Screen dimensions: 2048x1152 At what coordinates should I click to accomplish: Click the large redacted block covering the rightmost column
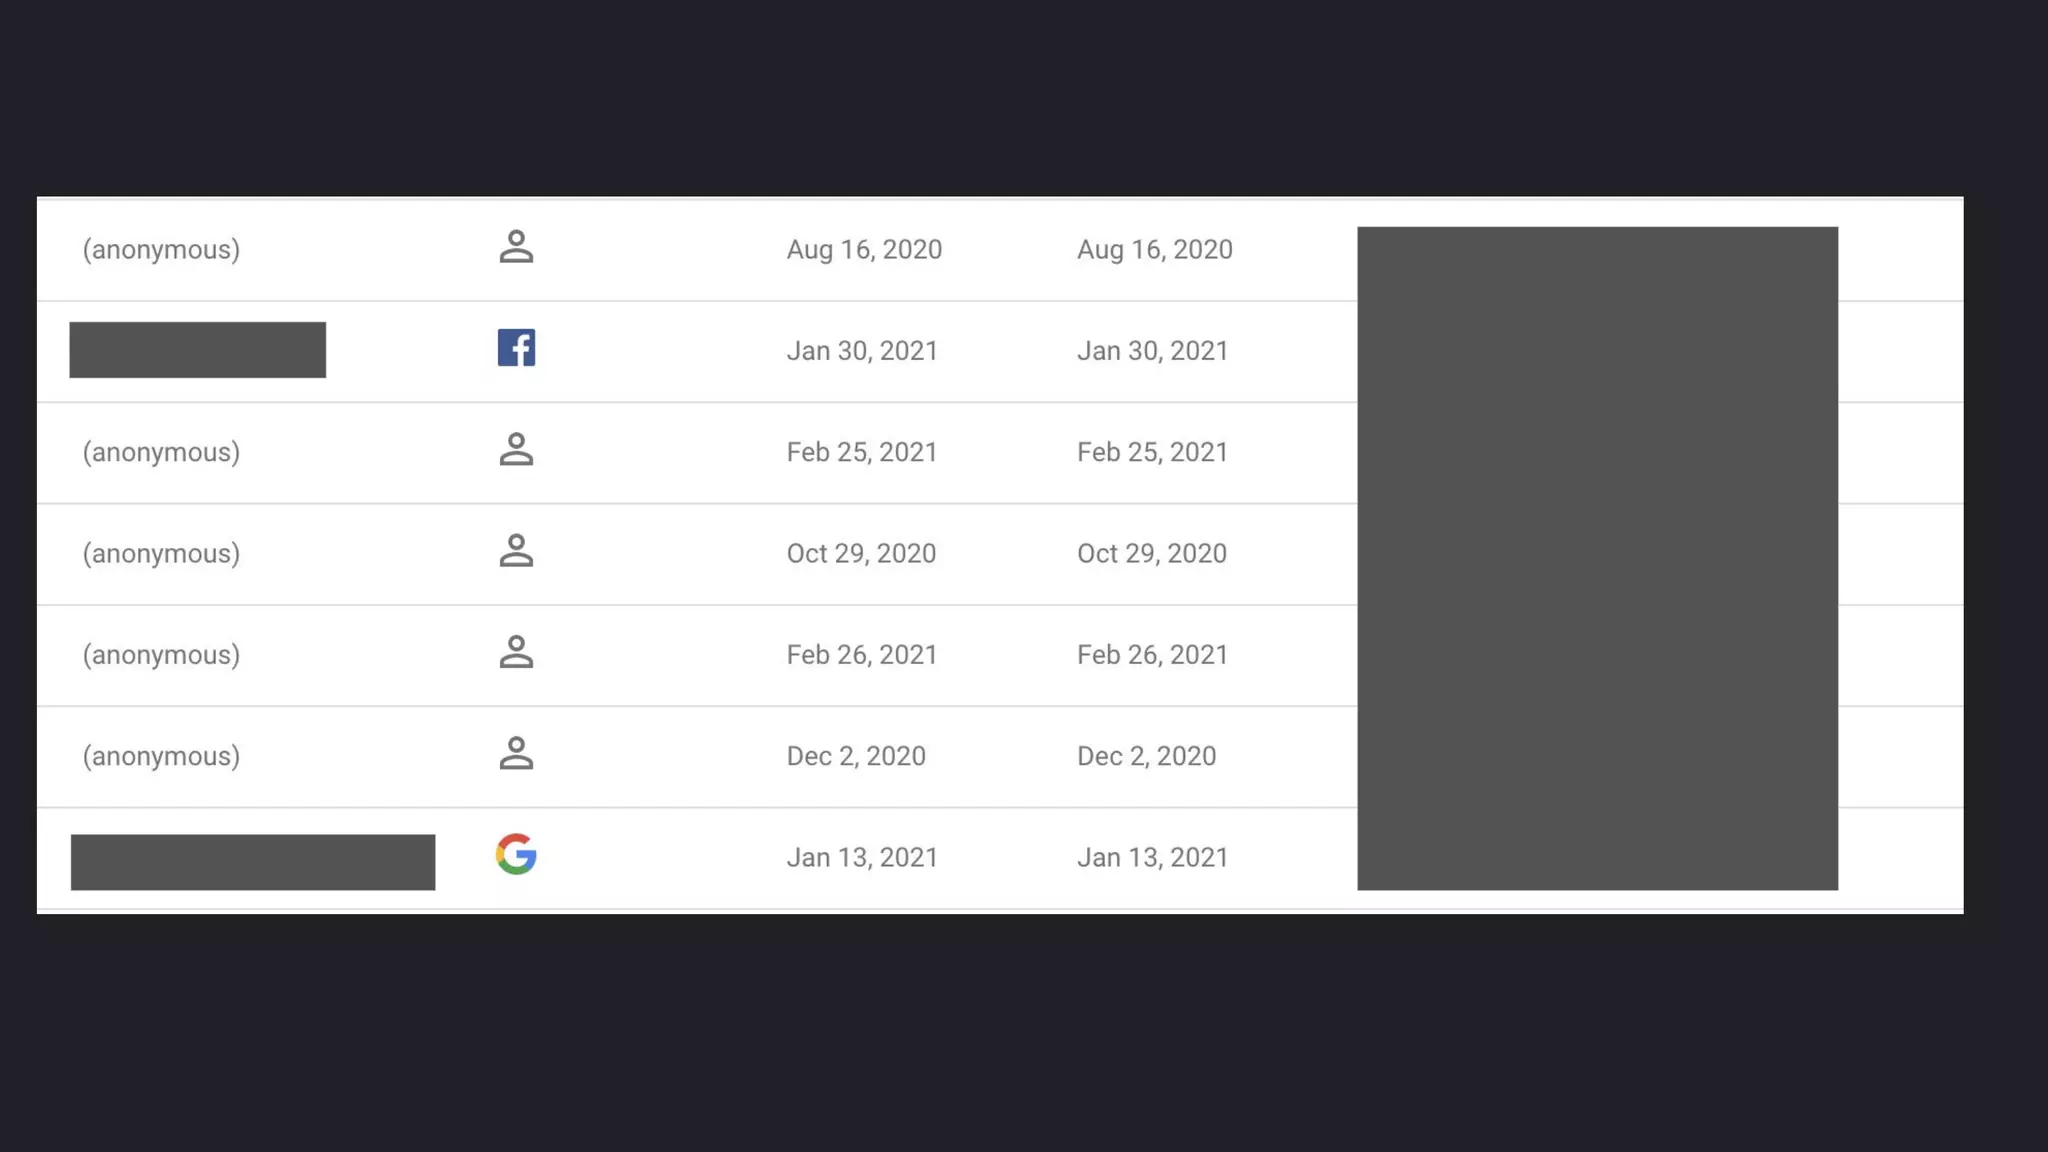click(x=1597, y=558)
